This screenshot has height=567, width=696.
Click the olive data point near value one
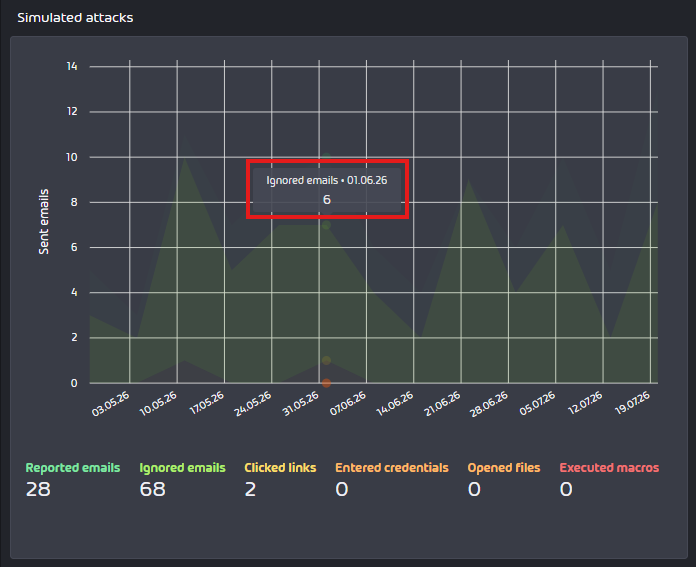(x=326, y=360)
